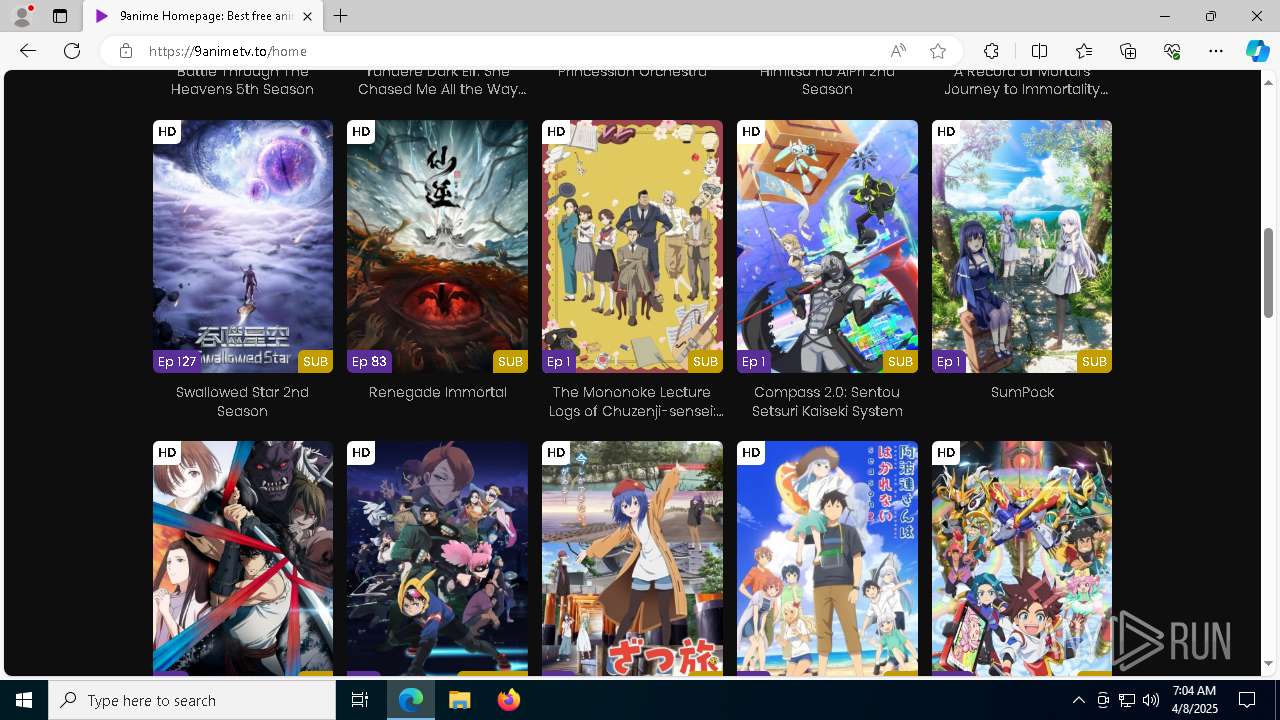Open a new browser tab
This screenshot has height=720, width=1280.
pyautogui.click(x=341, y=16)
